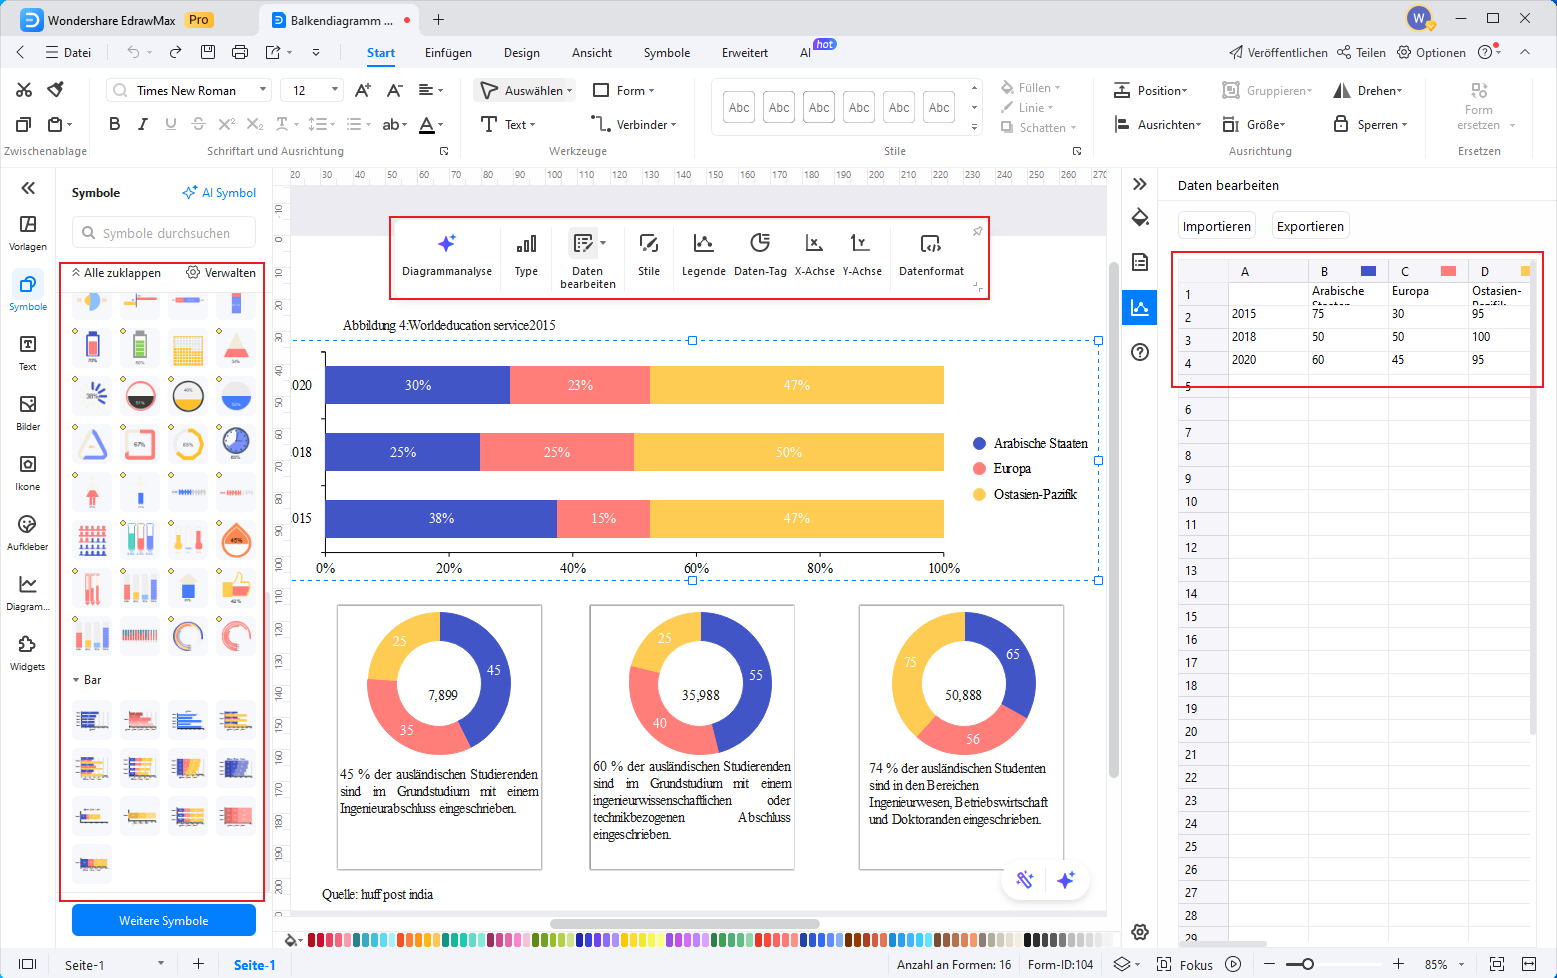Click the print icon in top bar

click(240, 52)
